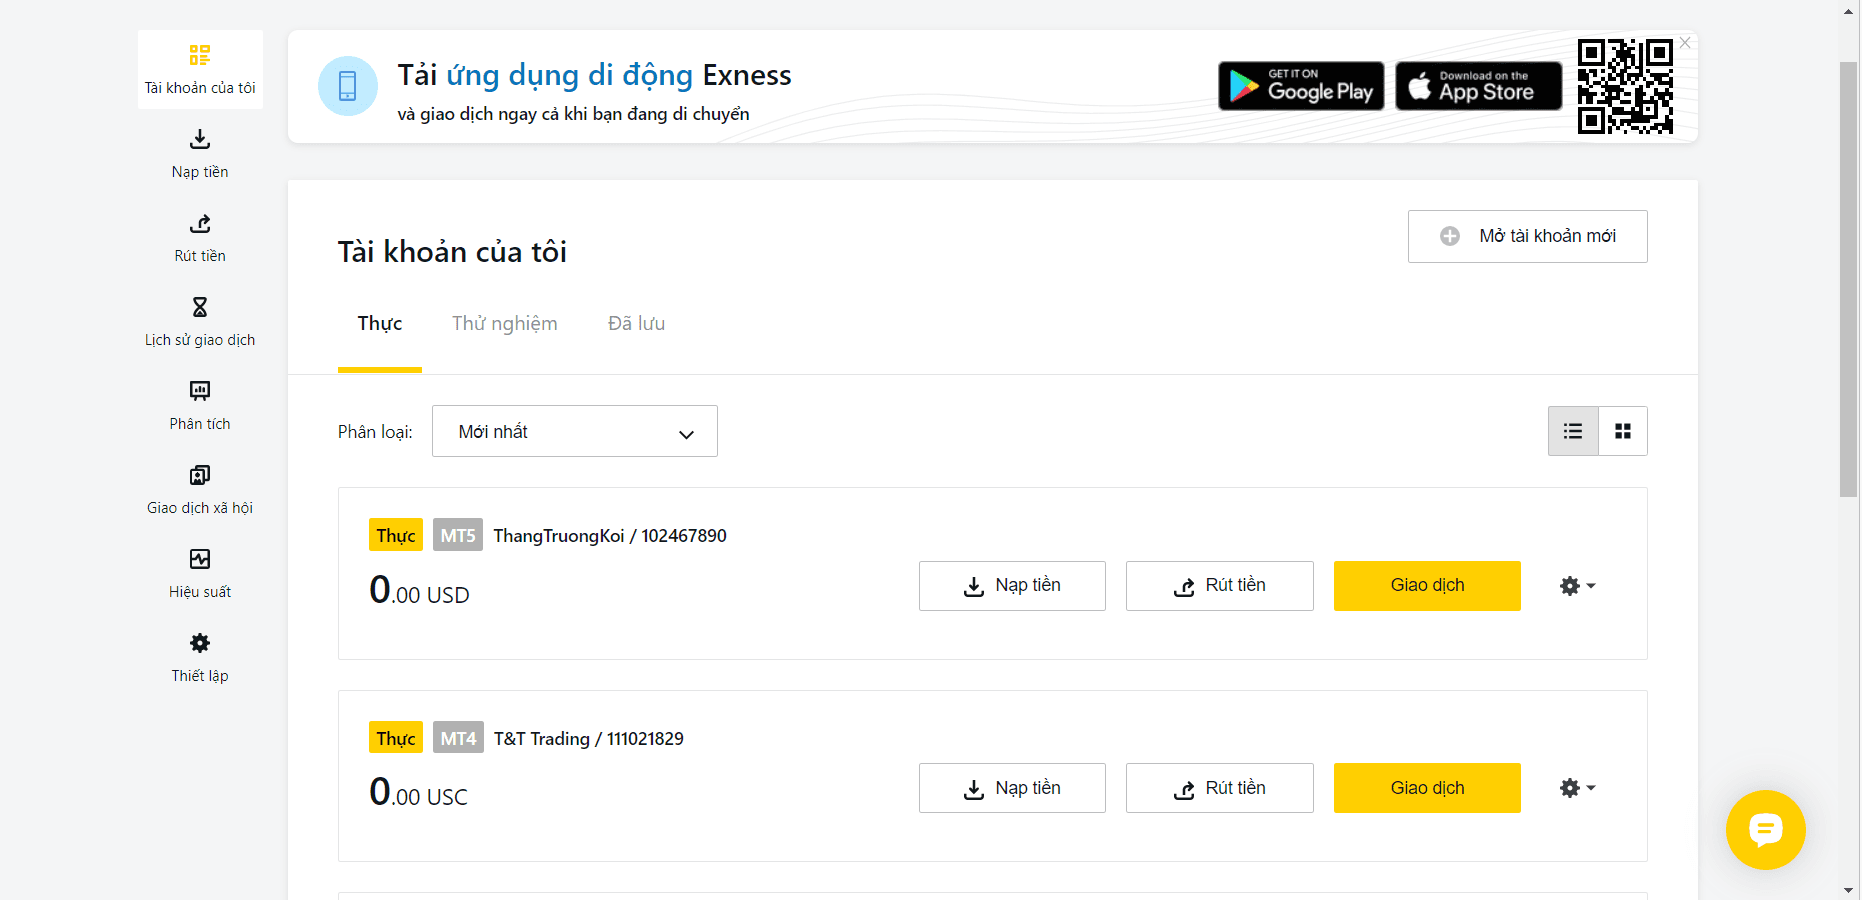
Task: Click the Google Play download badge
Action: tap(1301, 86)
